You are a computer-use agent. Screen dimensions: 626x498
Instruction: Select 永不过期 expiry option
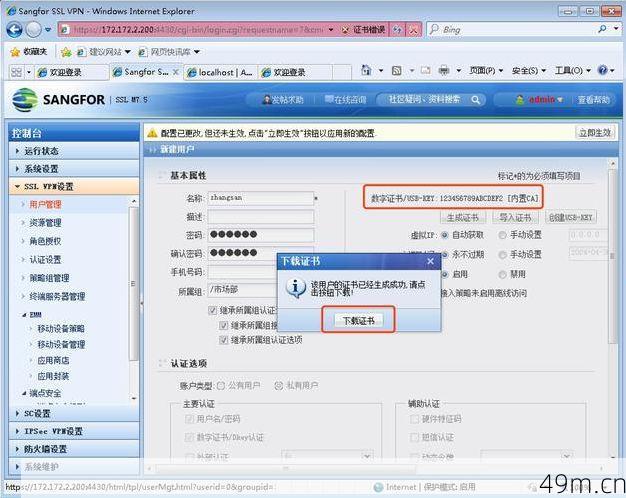[x=445, y=254]
